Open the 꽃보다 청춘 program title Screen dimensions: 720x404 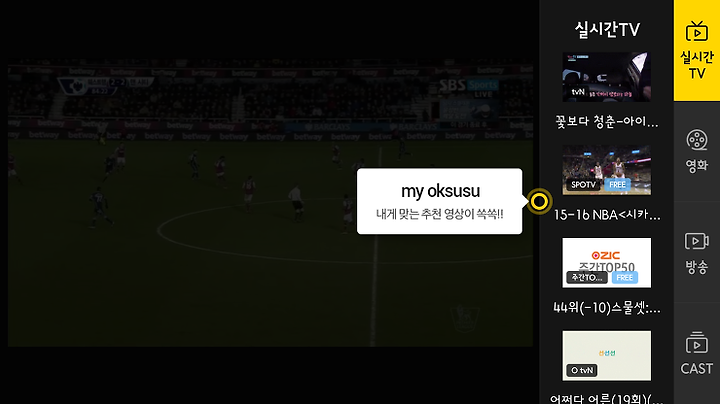point(607,122)
